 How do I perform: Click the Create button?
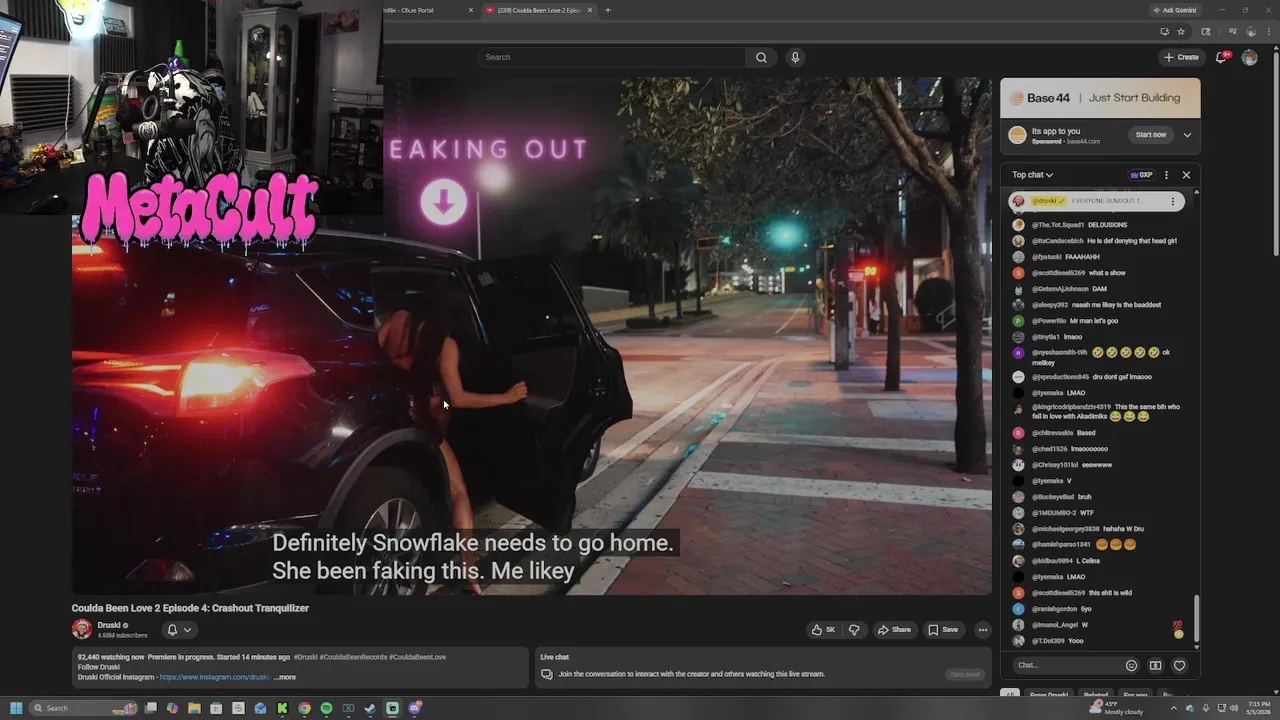1181,57
